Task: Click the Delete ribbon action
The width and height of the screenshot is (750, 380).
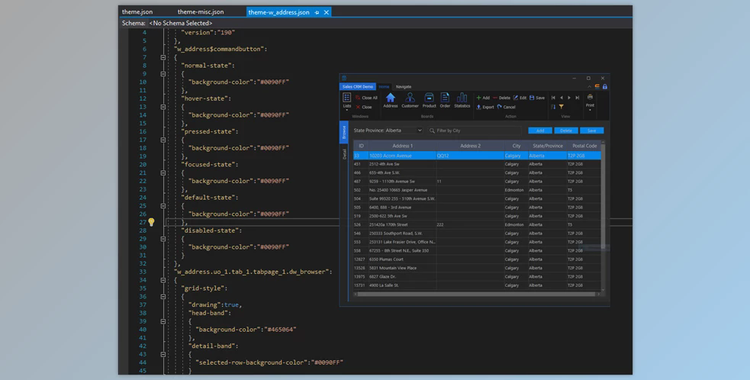Action: 501,98
